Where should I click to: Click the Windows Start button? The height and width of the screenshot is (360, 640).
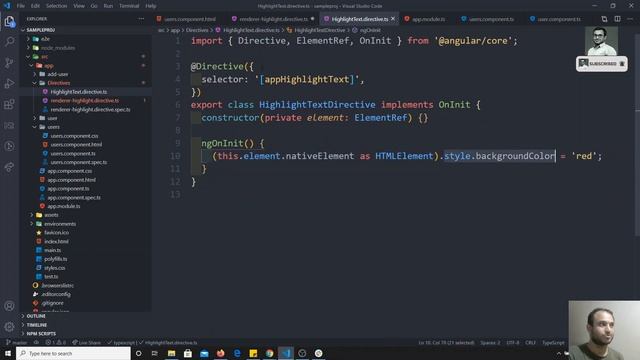point(8,353)
